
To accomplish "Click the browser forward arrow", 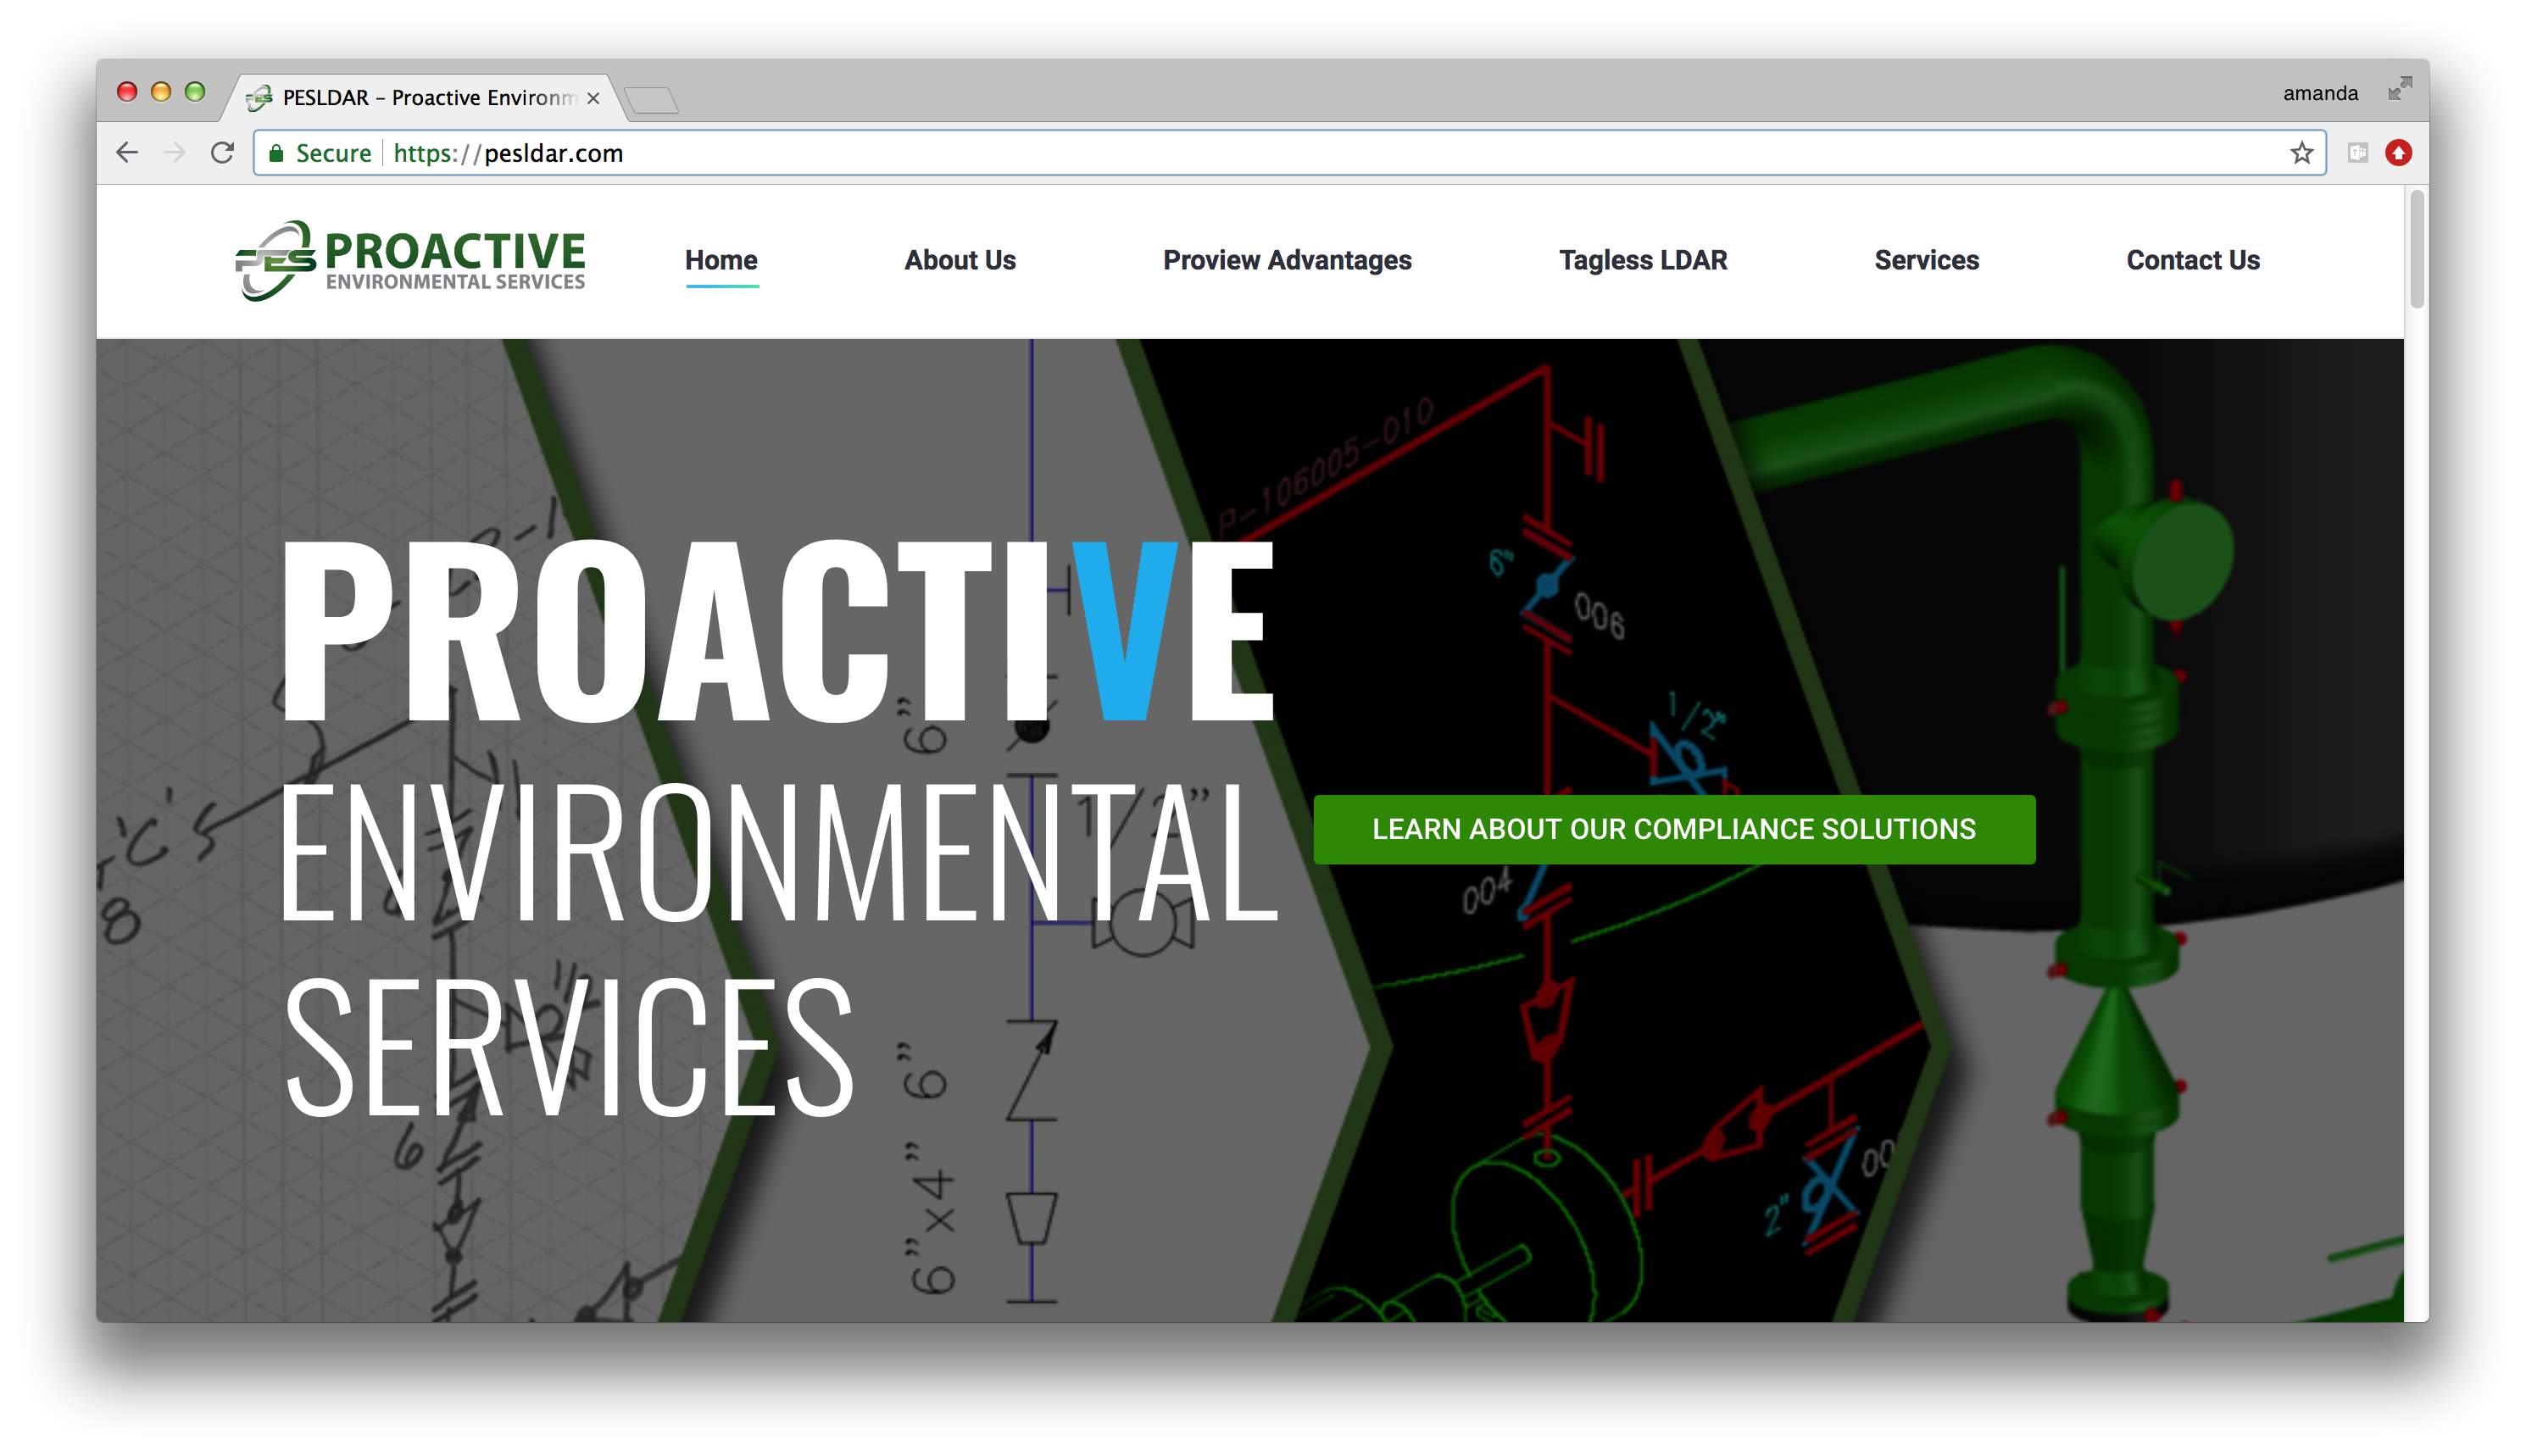I will pos(174,152).
